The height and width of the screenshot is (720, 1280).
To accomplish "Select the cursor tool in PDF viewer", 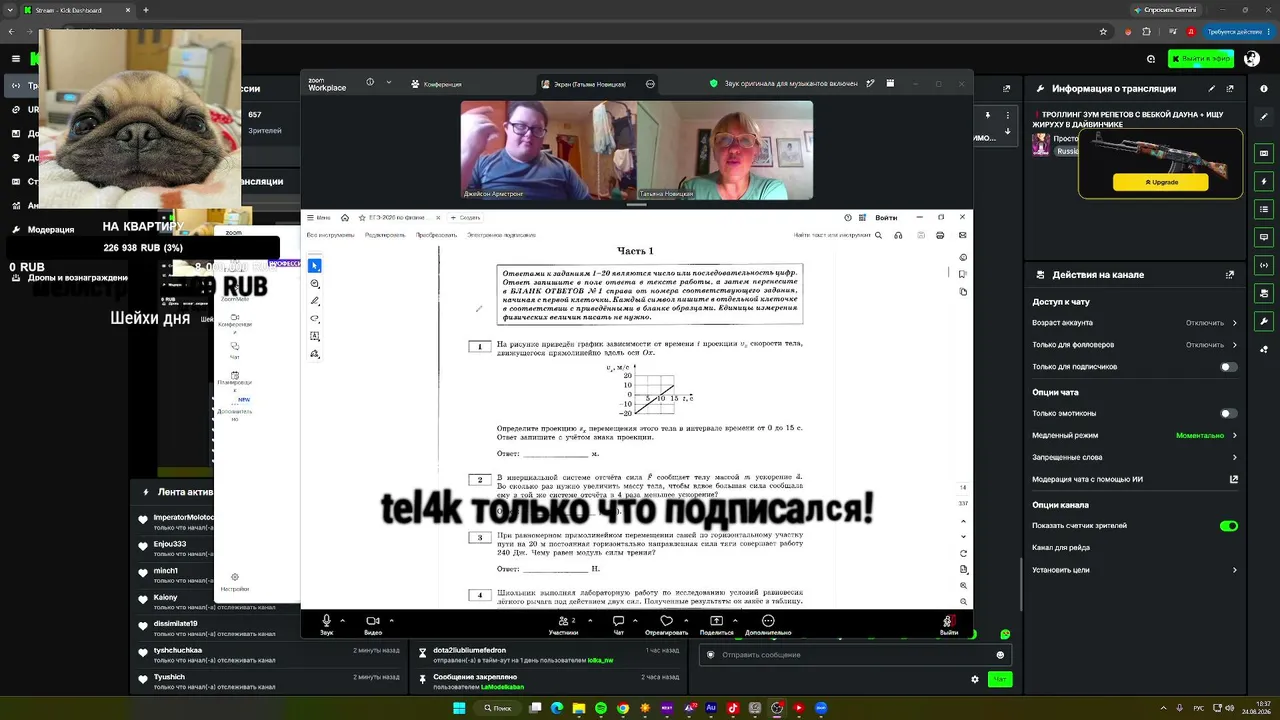I will (x=315, y=266).
